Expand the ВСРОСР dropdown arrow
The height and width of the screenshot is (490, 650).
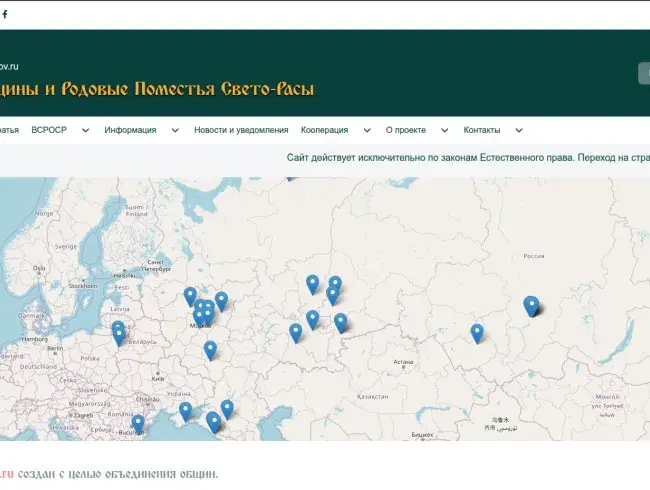tap(85, 130)
